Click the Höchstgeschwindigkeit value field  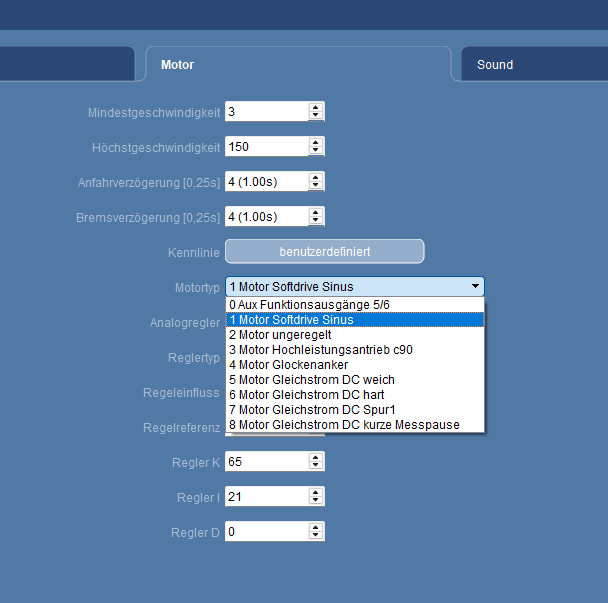tap(266, 147)
